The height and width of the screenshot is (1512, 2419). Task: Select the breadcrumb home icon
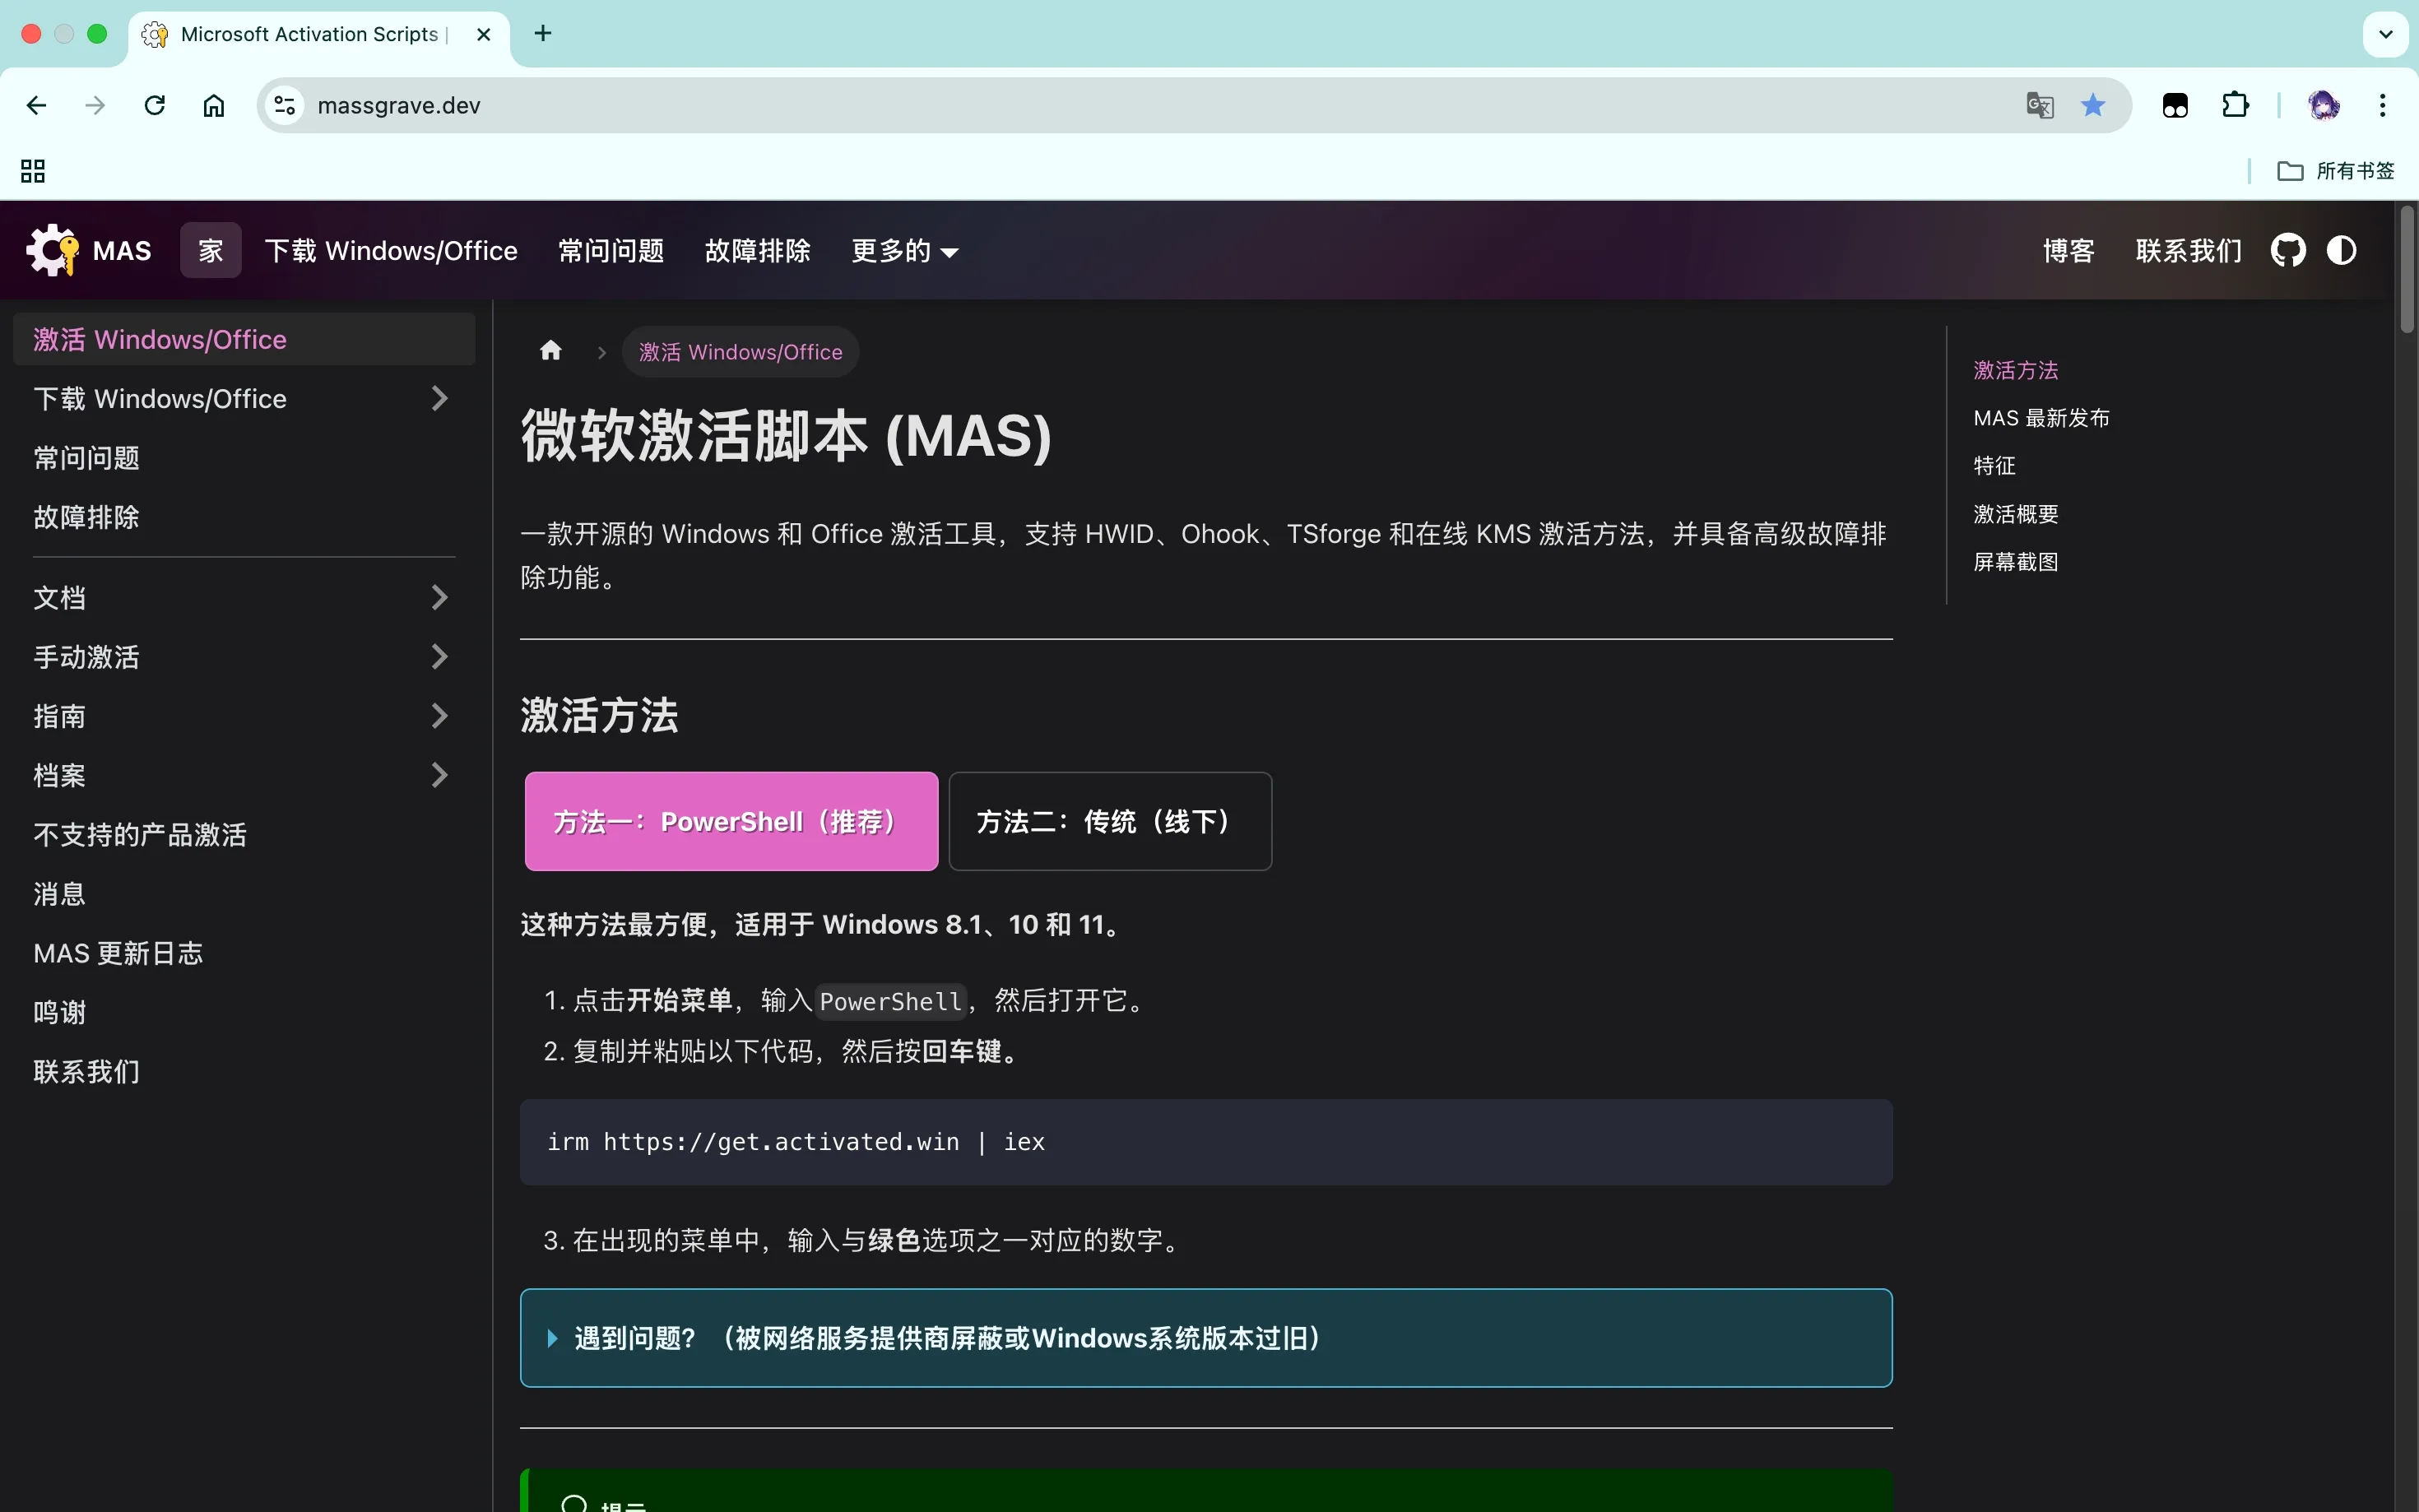point(550,350)
